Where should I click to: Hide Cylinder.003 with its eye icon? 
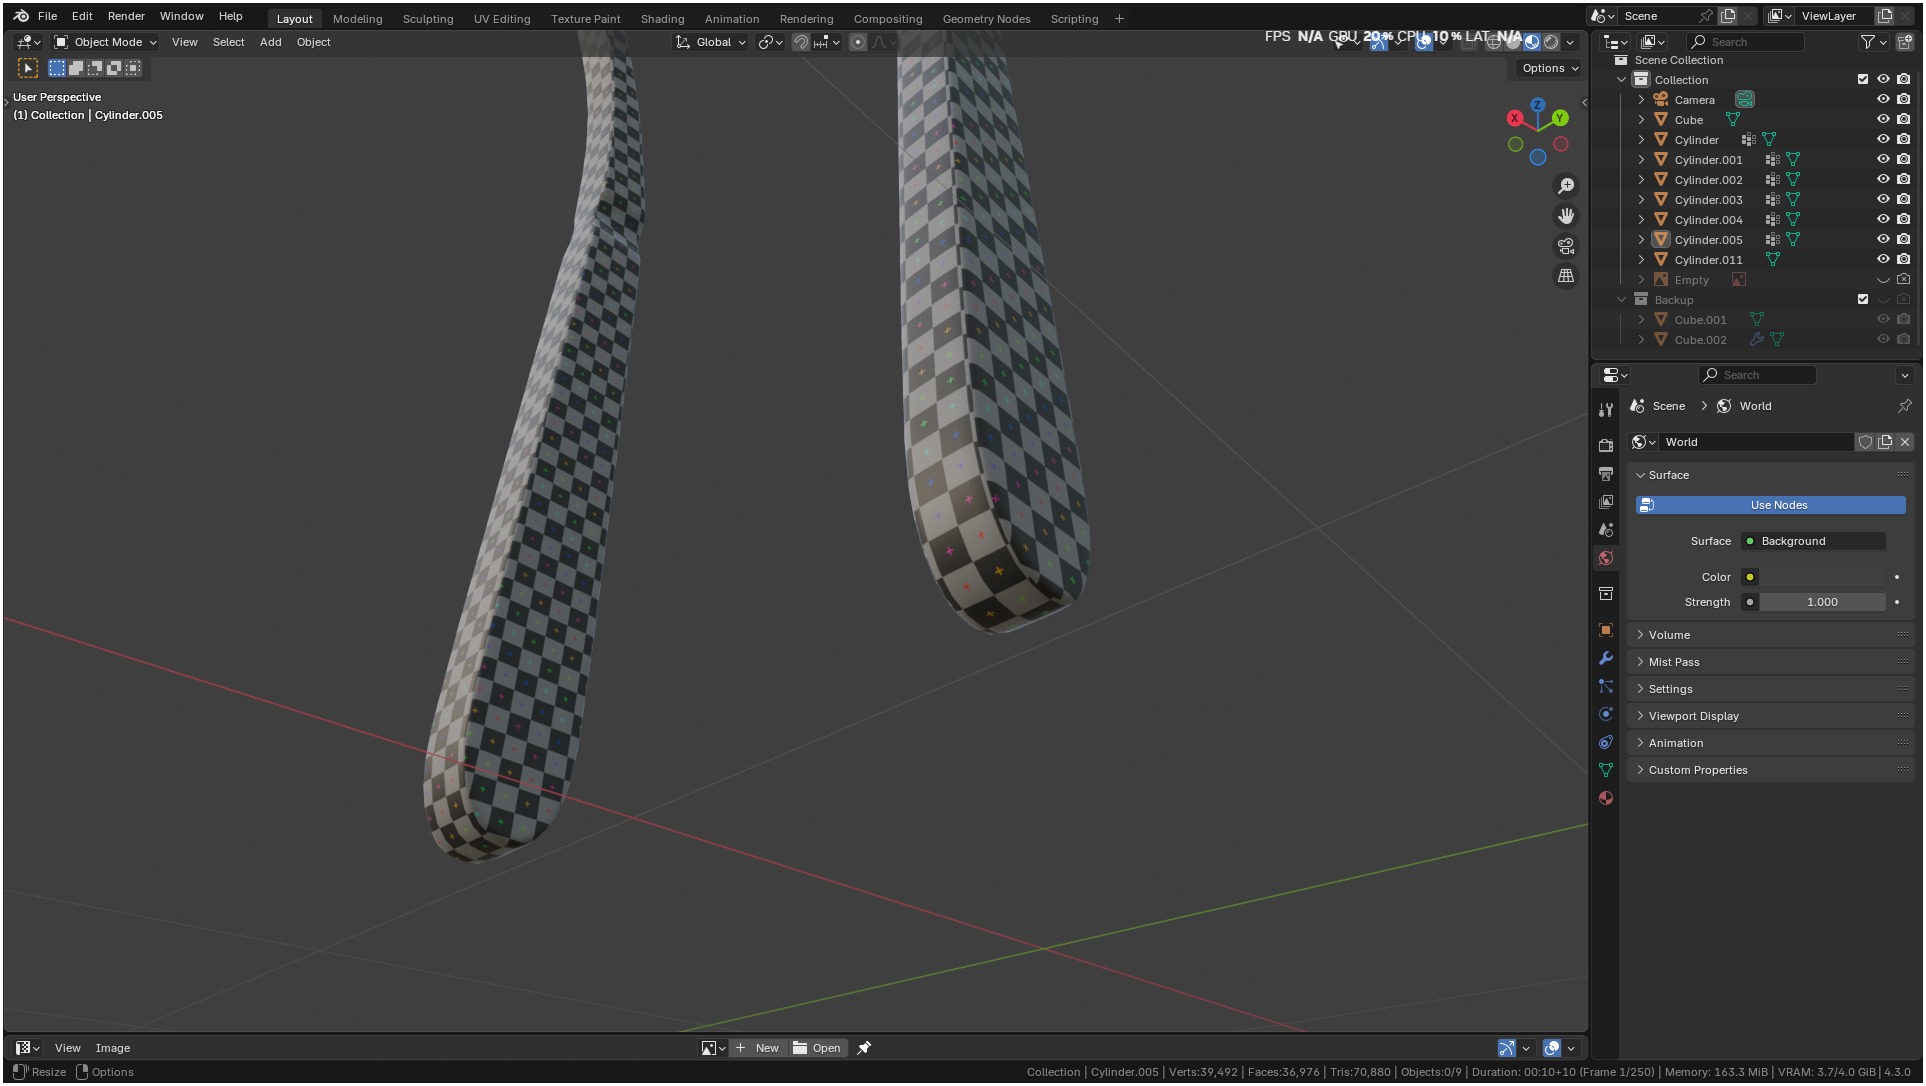pyautogui.click(x=1883, y=200)
